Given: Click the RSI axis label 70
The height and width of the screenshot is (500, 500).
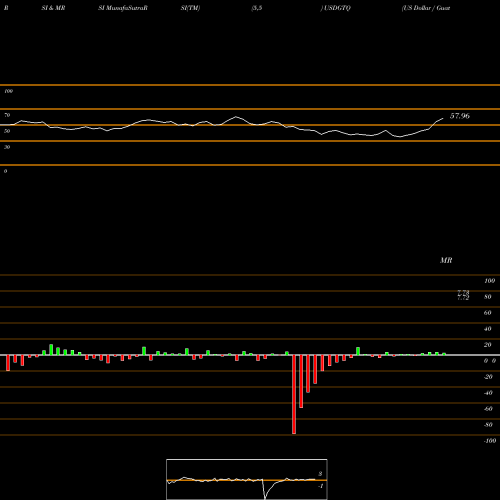Looking at the screenshot, I should pos(7,115).
